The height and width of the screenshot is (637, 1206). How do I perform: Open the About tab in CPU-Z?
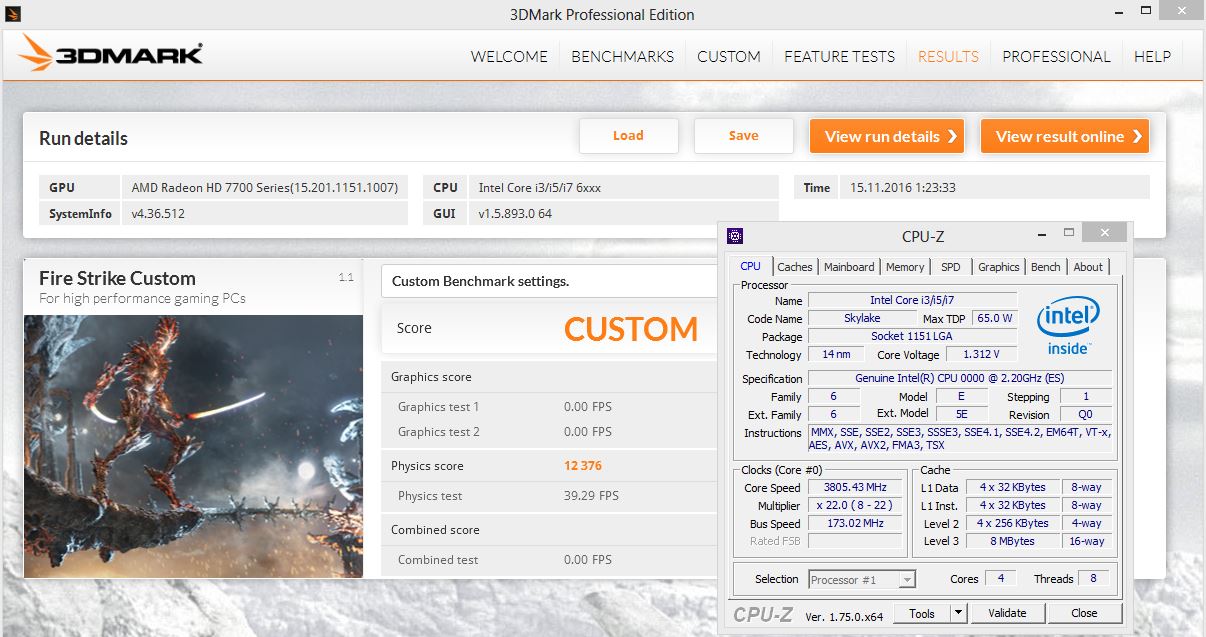point(1088,267)
